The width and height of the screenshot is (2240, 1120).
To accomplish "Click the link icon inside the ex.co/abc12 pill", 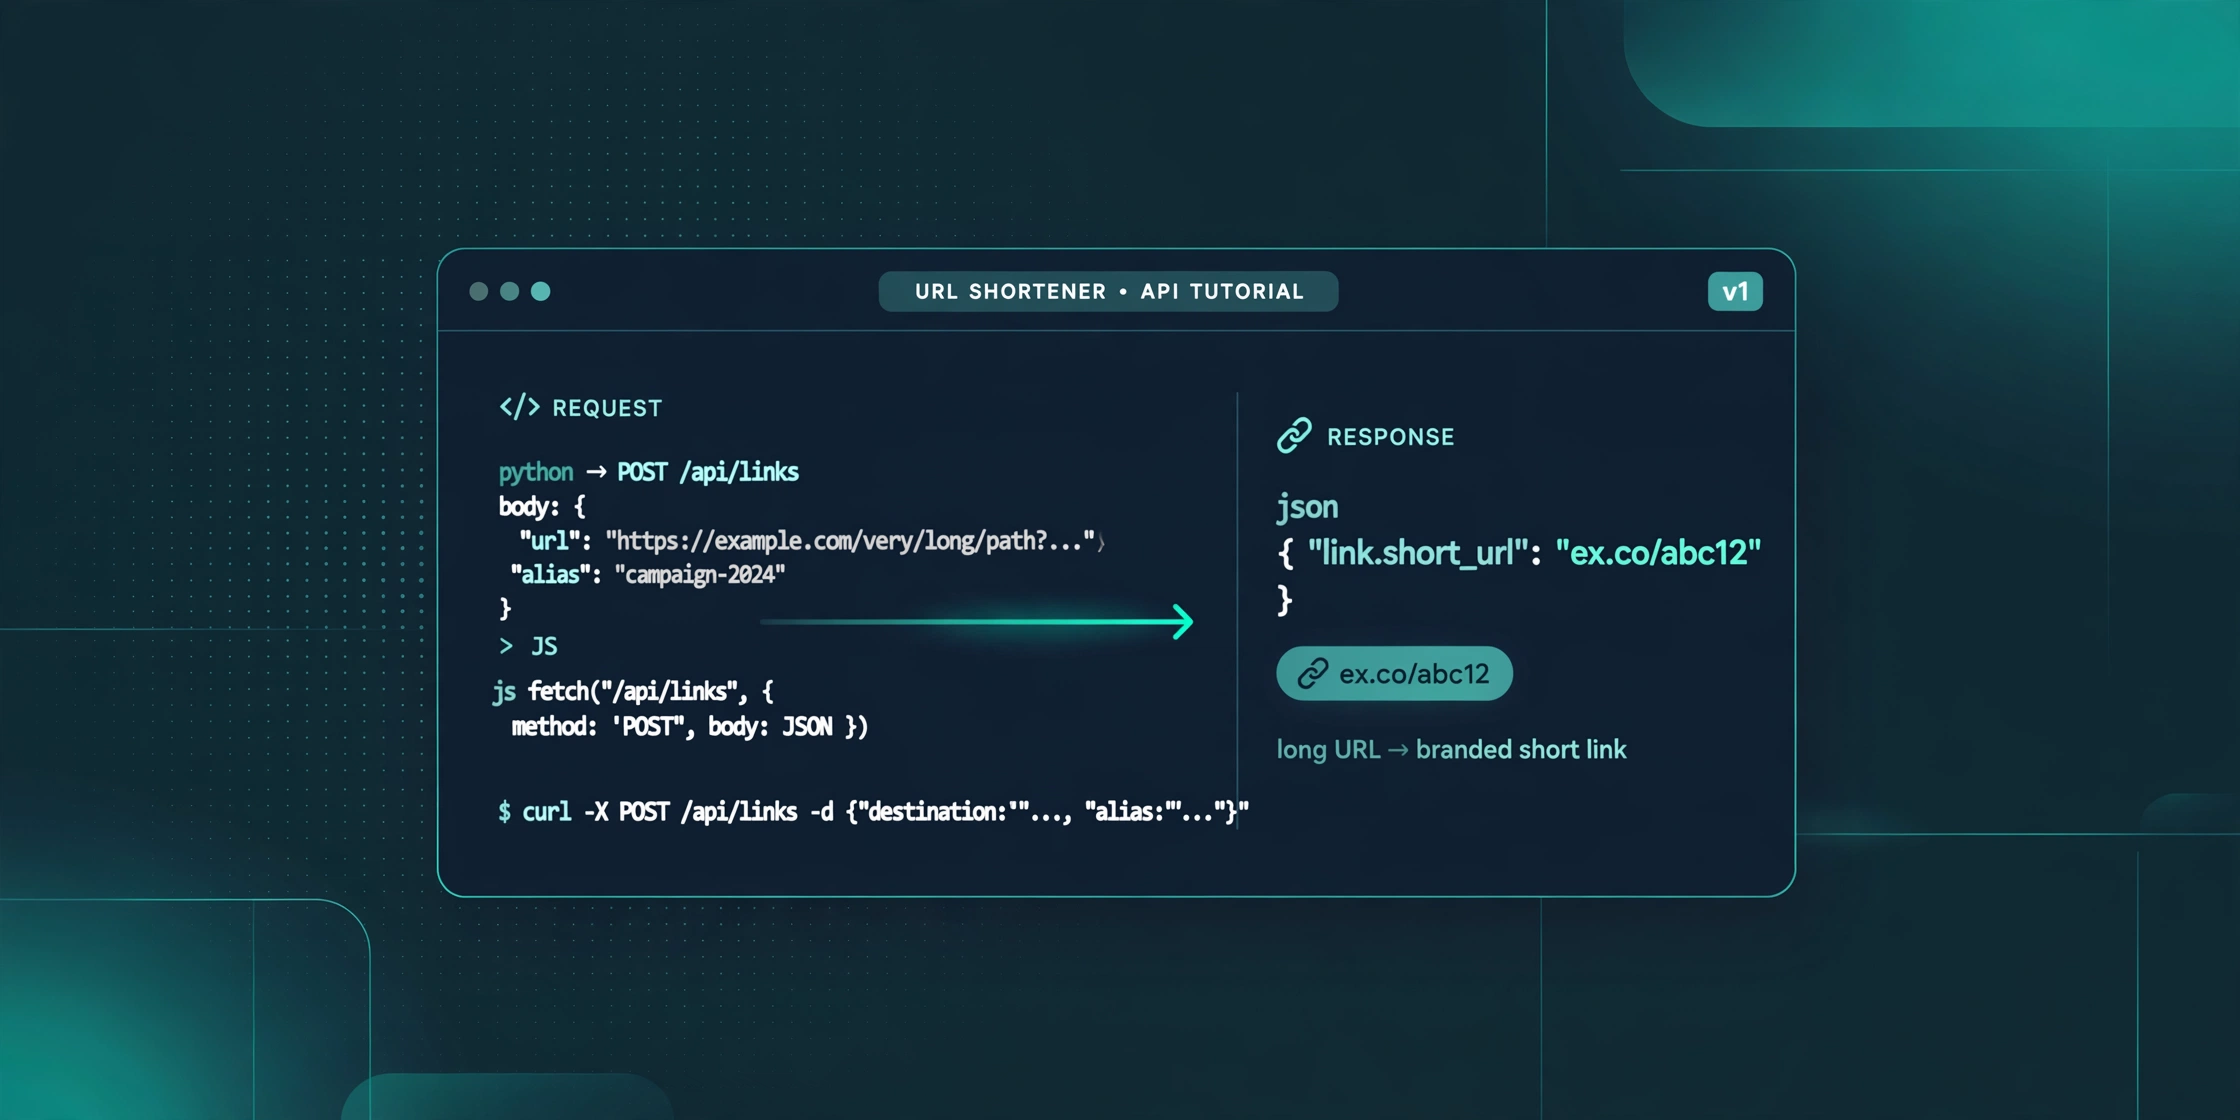I will (x=1312, y=673).
